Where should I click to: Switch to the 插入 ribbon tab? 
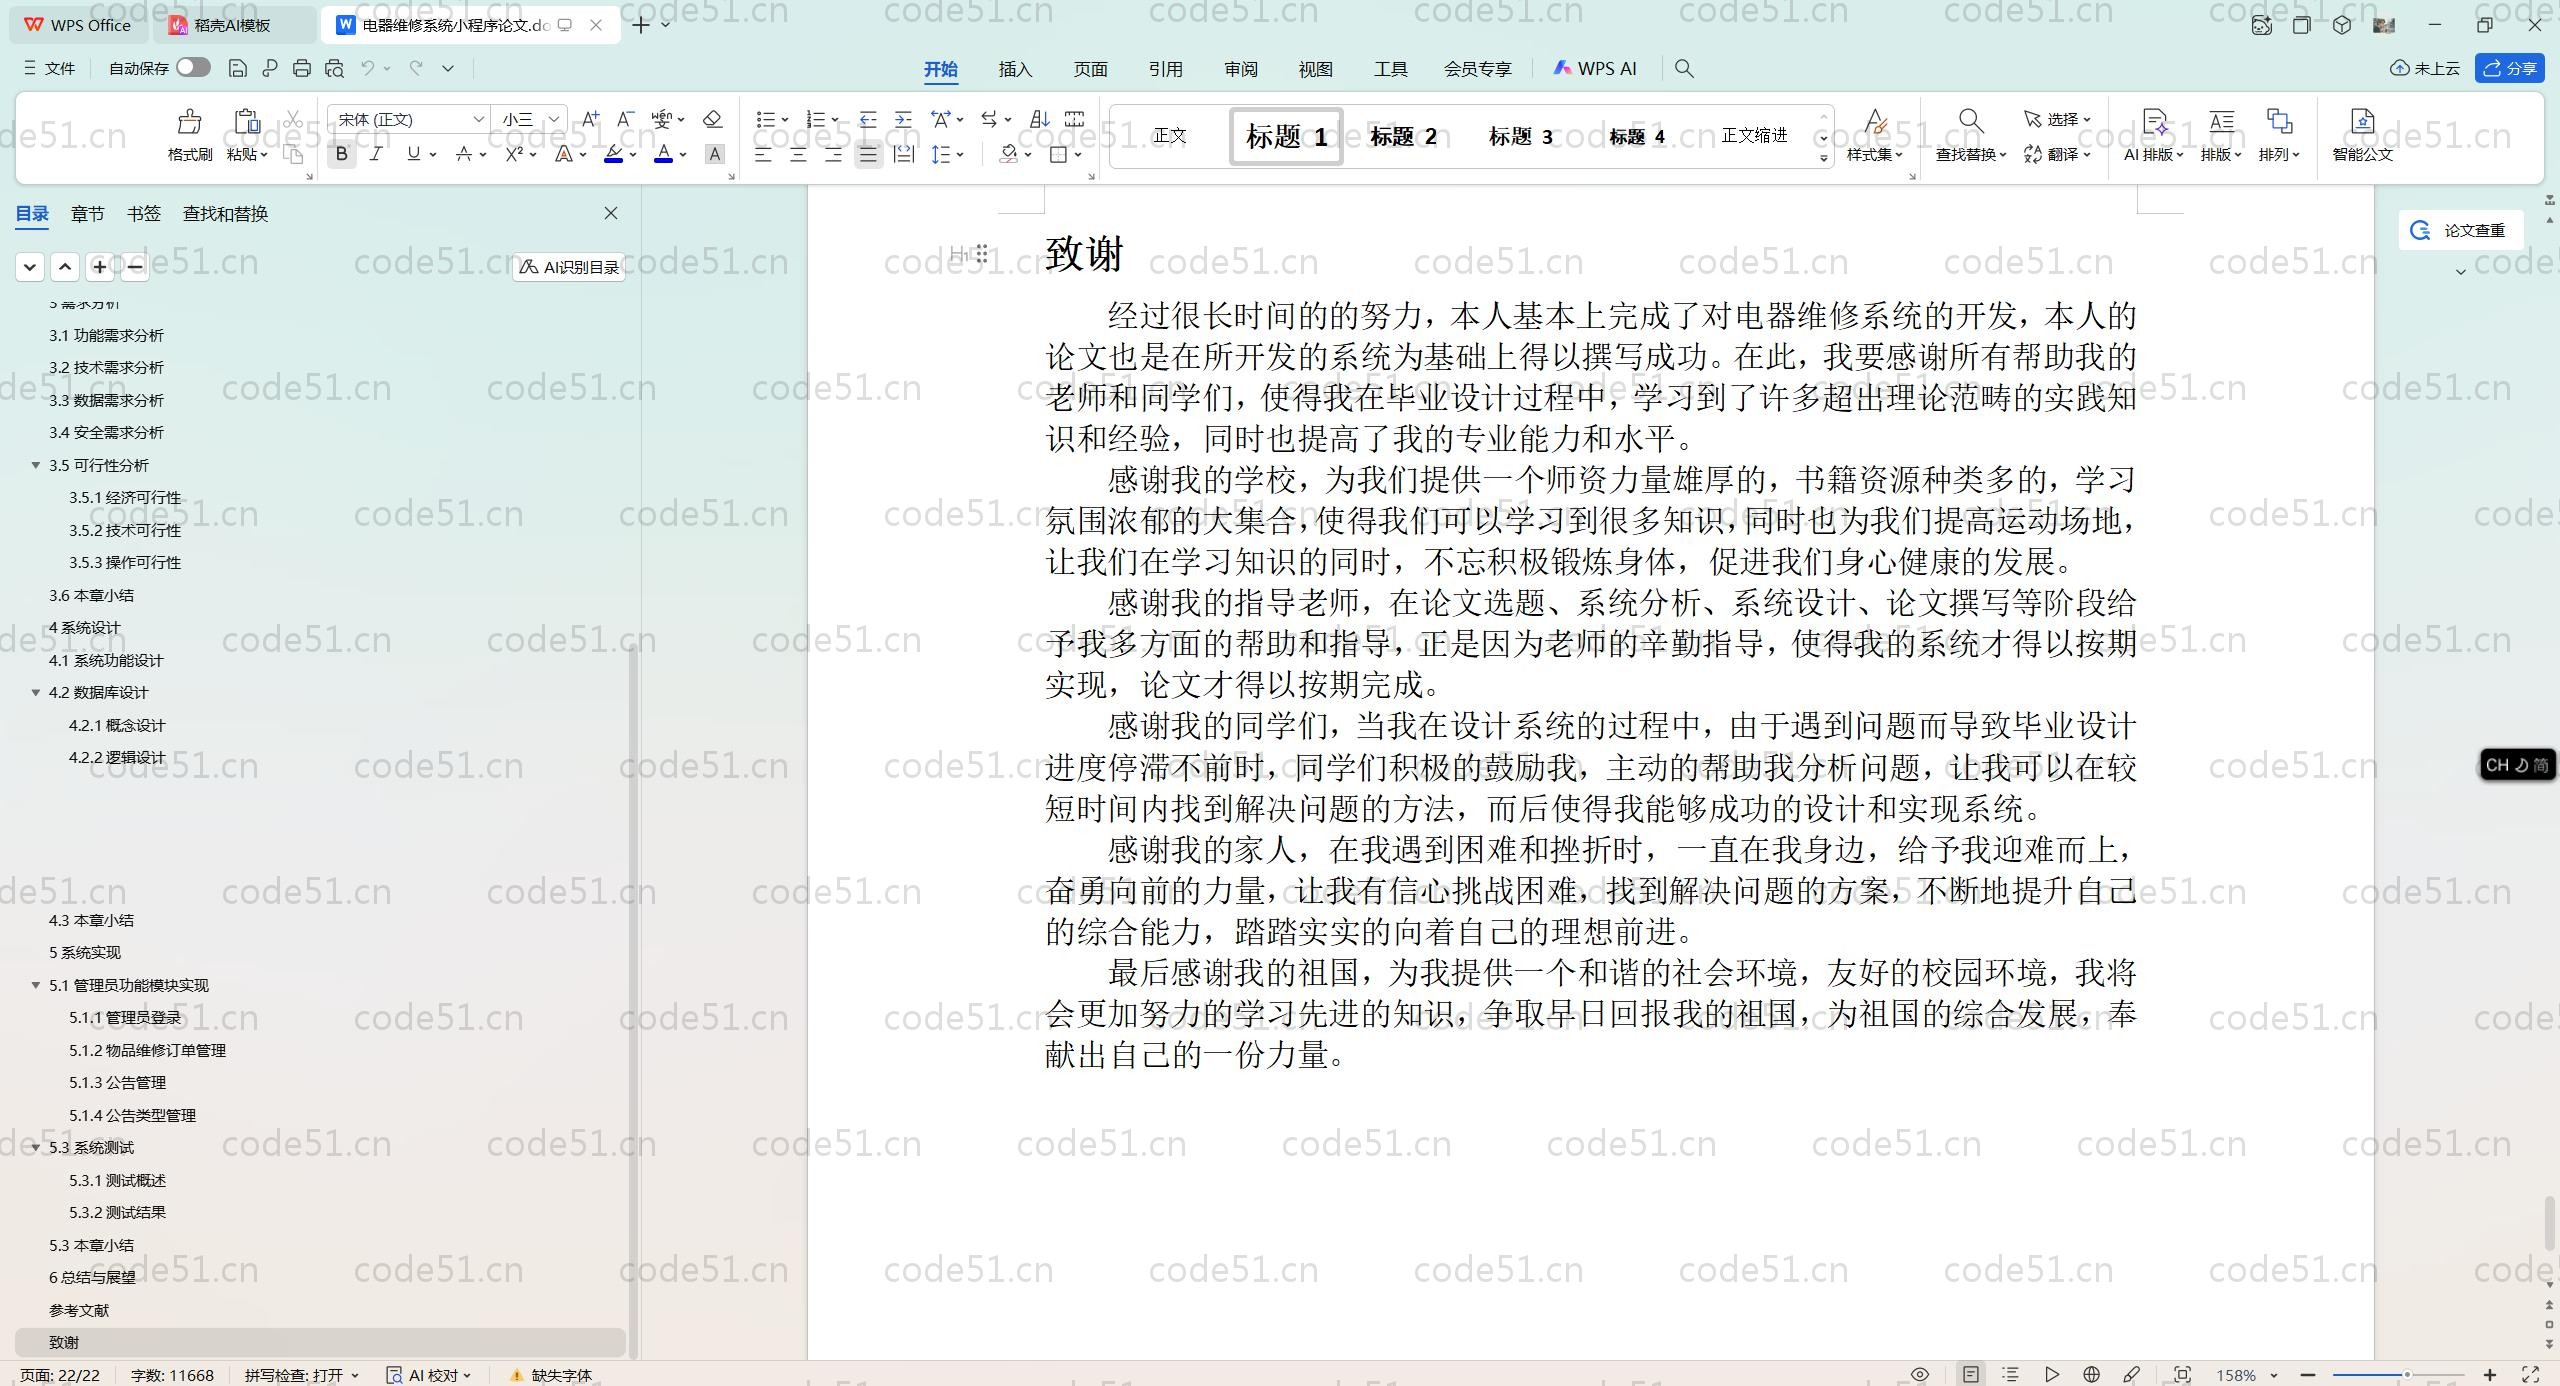tap(1014, 68)
